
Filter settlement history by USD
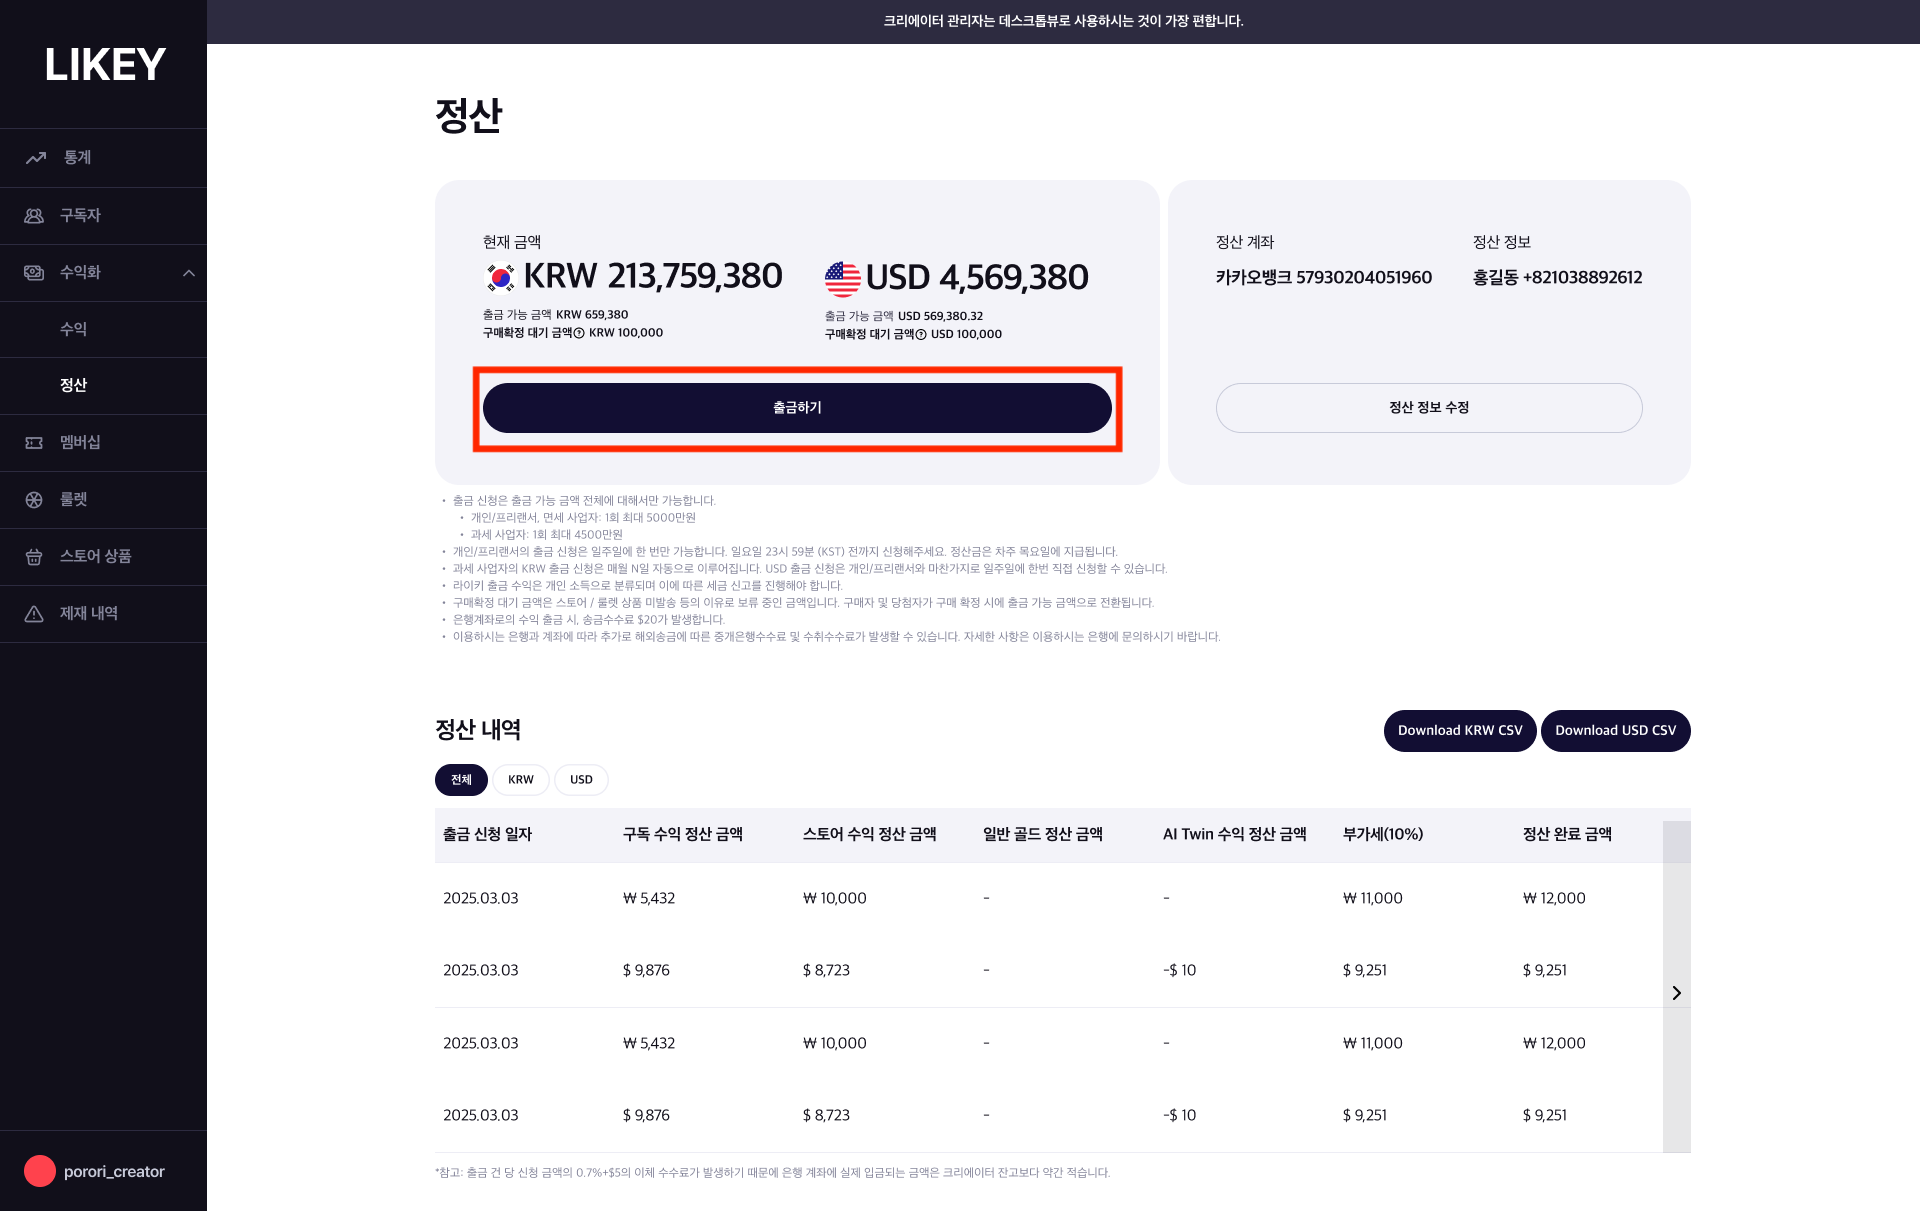pyautogui.click(x=581, y=779)
